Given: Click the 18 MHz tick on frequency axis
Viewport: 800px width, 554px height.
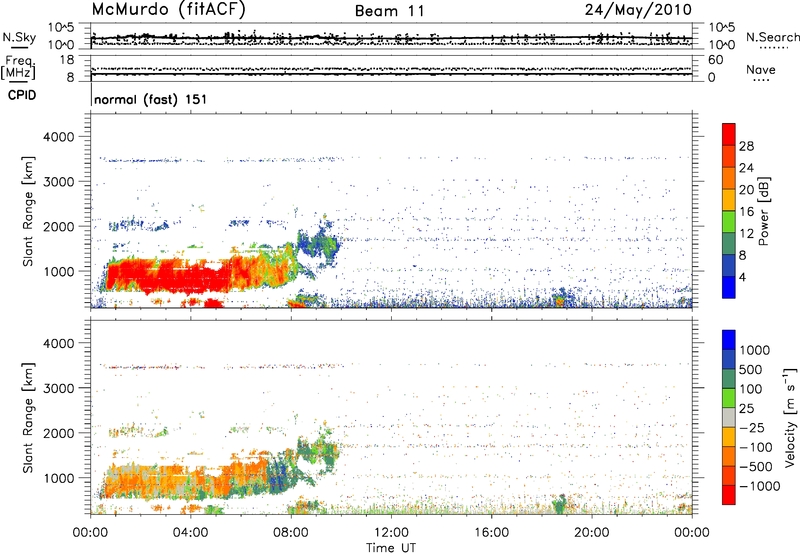Looking at the screenshot, I should (66, 60).
